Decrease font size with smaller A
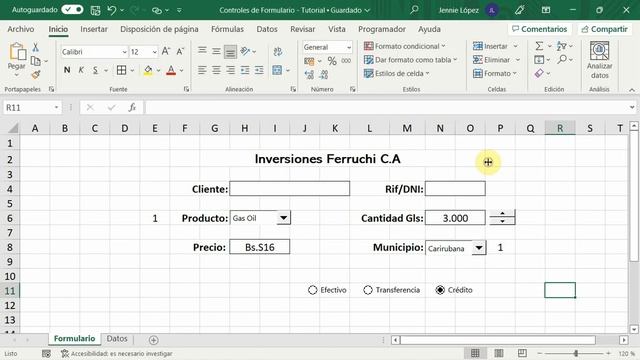The height and width of the screenshot is (360, 640). (180, 51)
